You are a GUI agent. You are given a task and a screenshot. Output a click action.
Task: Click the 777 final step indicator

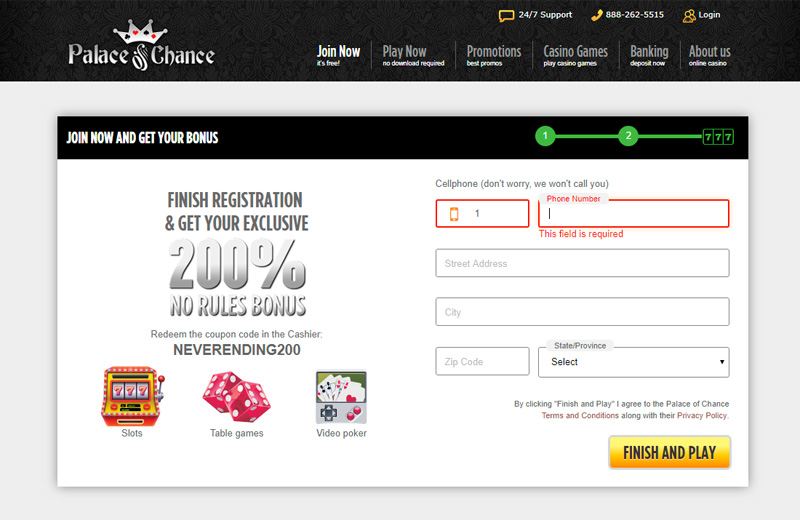click(x=718, y=137)
